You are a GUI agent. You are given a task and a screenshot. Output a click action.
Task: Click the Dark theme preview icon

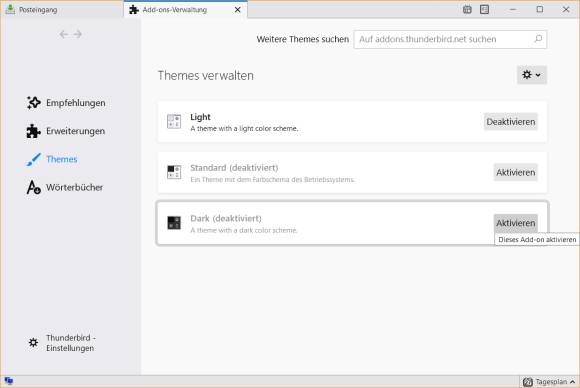coord(174,223)
